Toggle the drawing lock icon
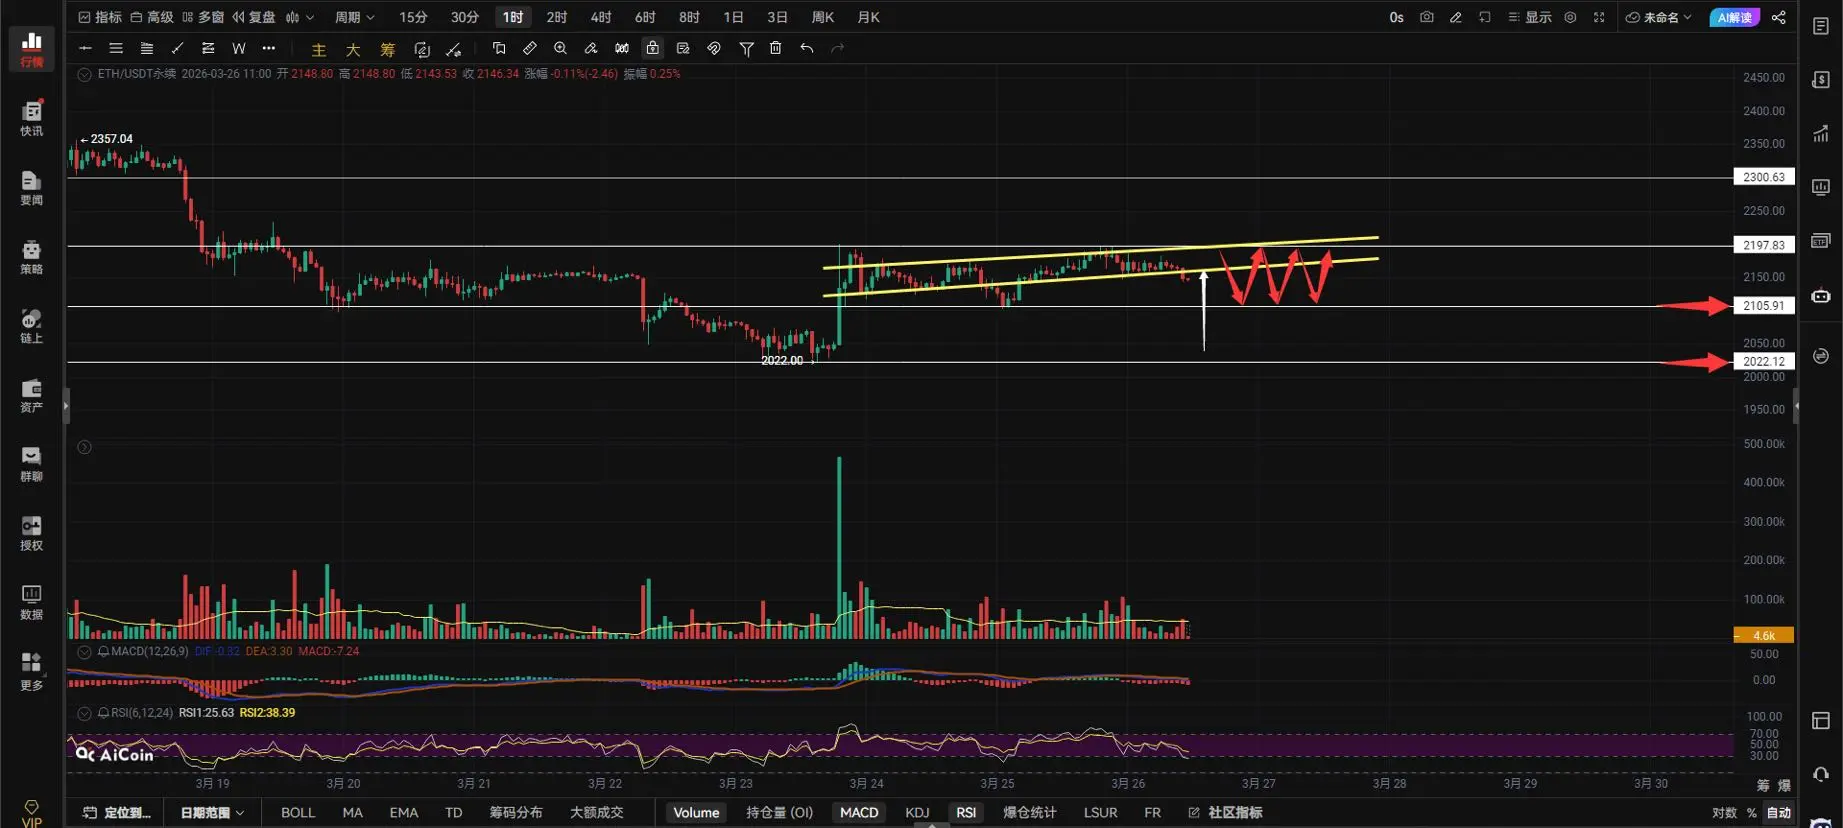The width and height of the screenshot is (1843, 828). pyautogui.click(x=652, y=48)
